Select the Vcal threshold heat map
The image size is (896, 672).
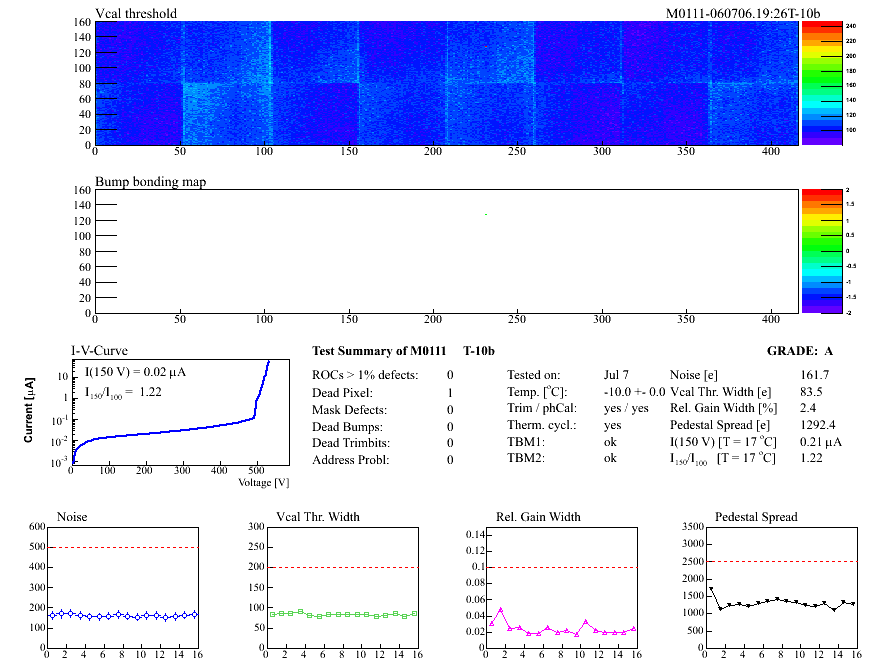coord(446,83)
